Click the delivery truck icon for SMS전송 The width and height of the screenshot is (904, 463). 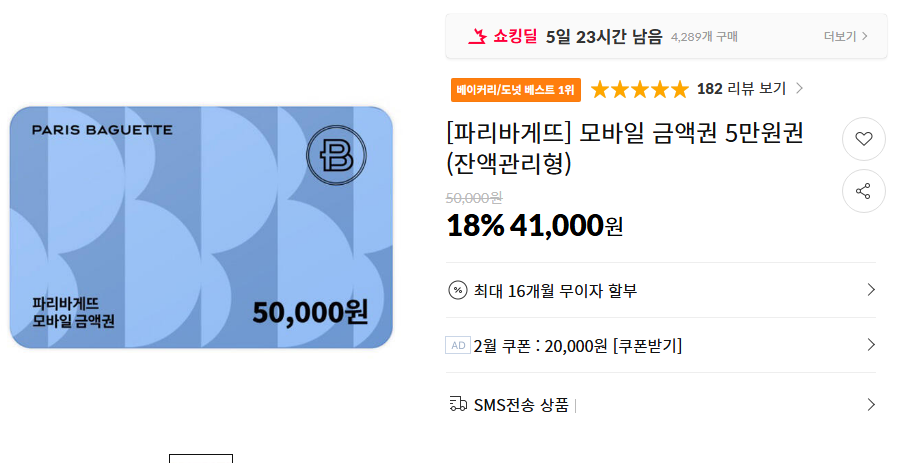[458, 405]
